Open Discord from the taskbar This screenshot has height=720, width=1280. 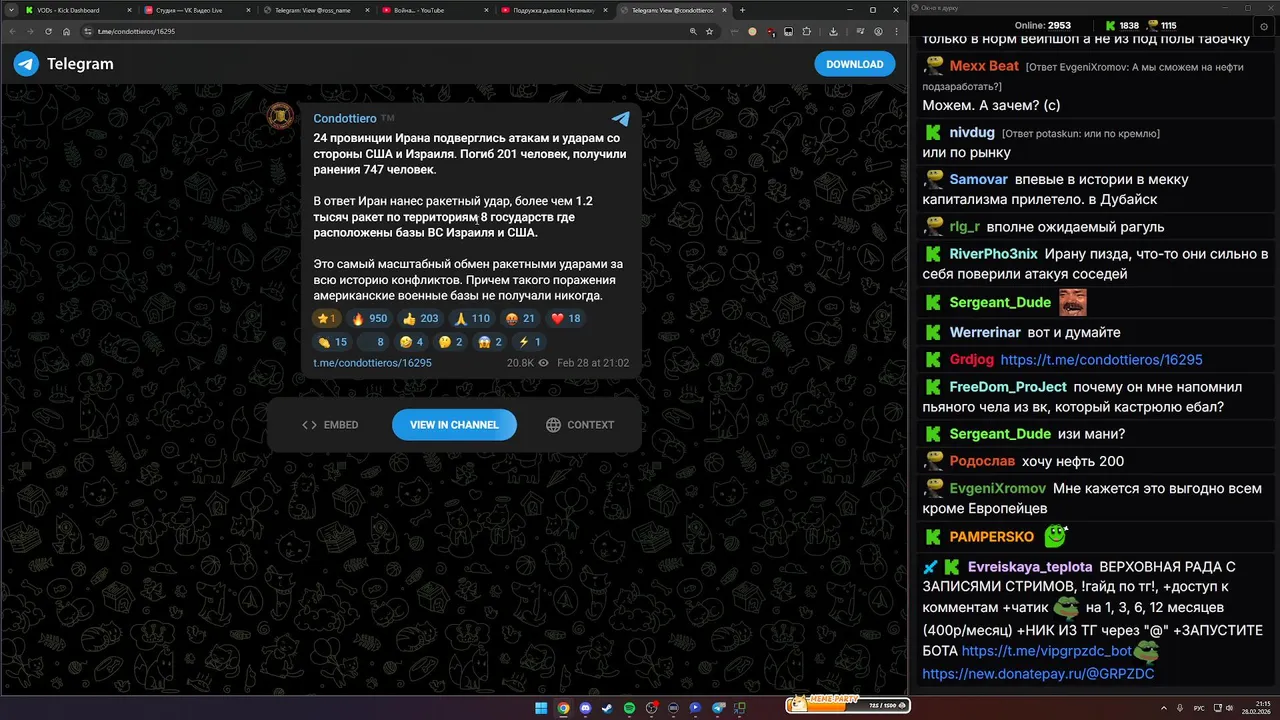click(x=585, y=707)
